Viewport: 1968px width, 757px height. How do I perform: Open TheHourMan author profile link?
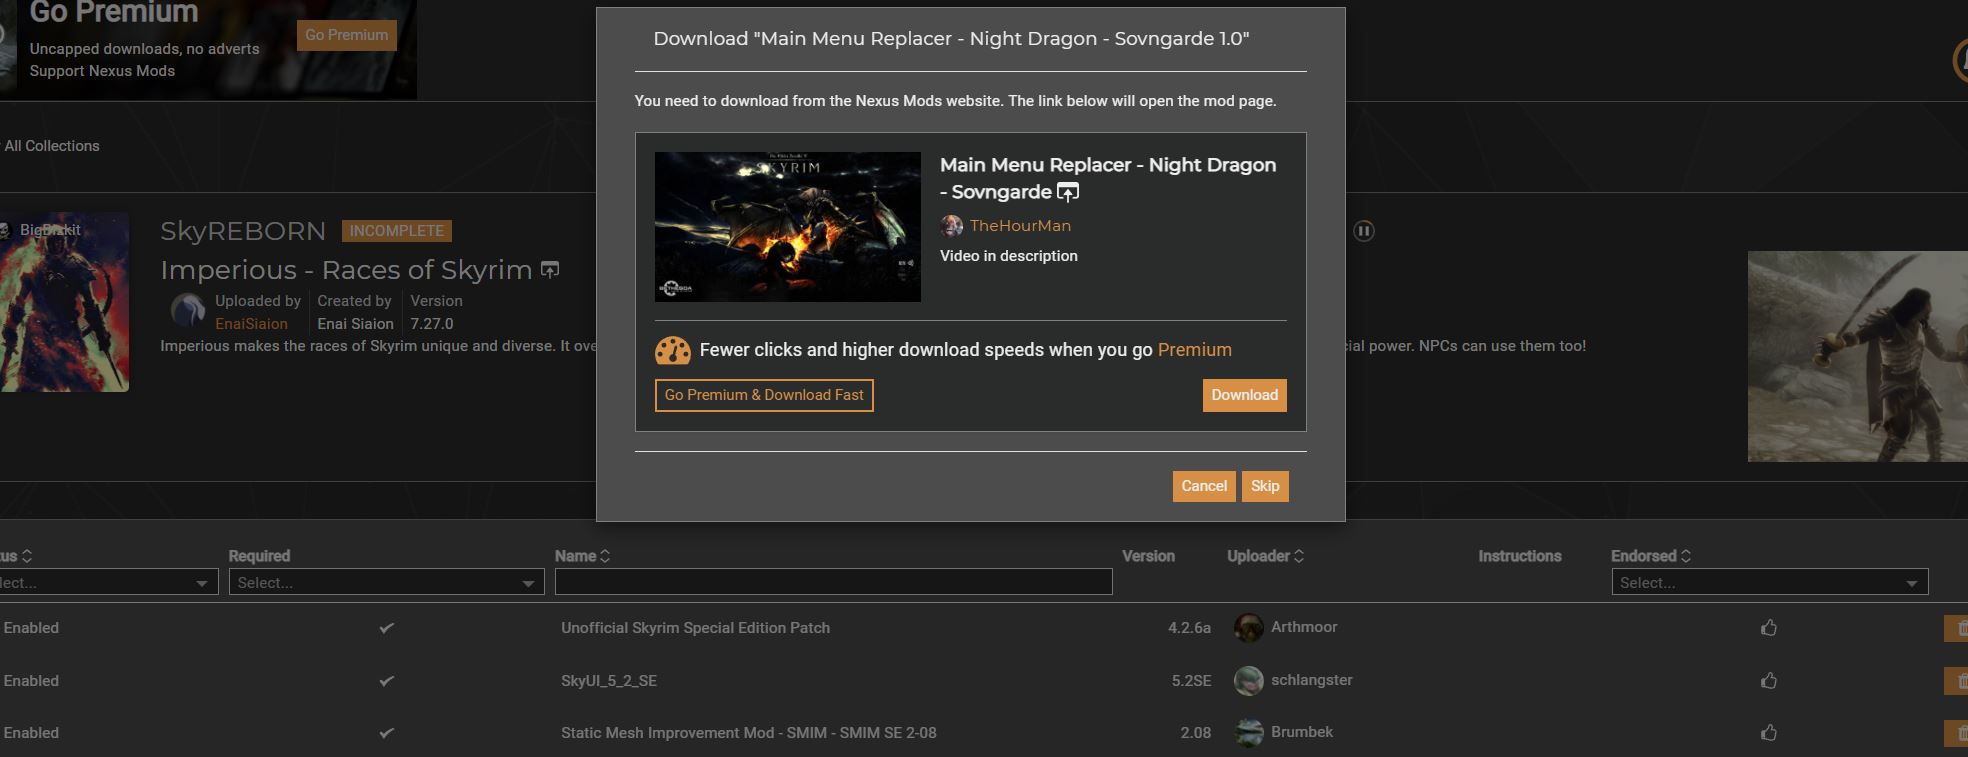tap(1020, 226)
